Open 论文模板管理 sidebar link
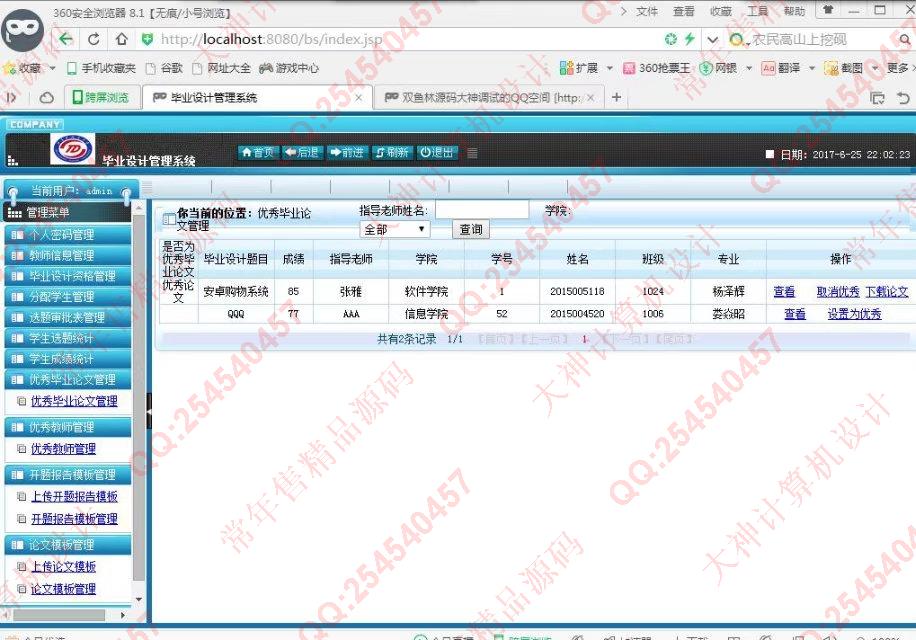Screen dimensions: 916x640 (63, 589)
